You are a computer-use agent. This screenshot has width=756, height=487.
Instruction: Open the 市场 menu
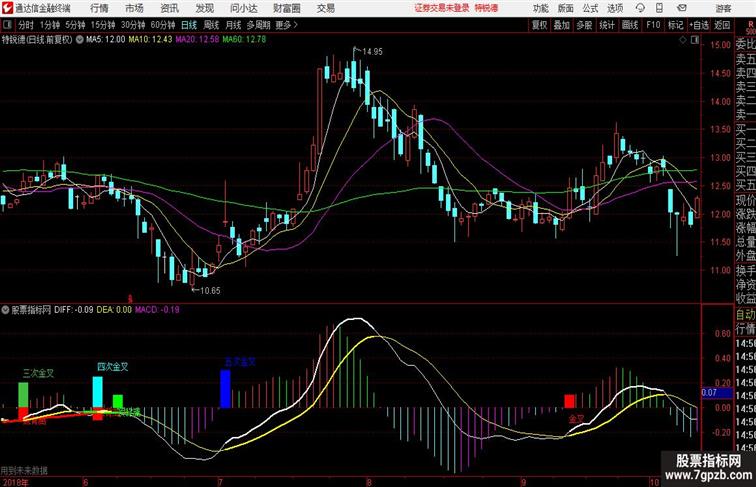click(135, 8)
